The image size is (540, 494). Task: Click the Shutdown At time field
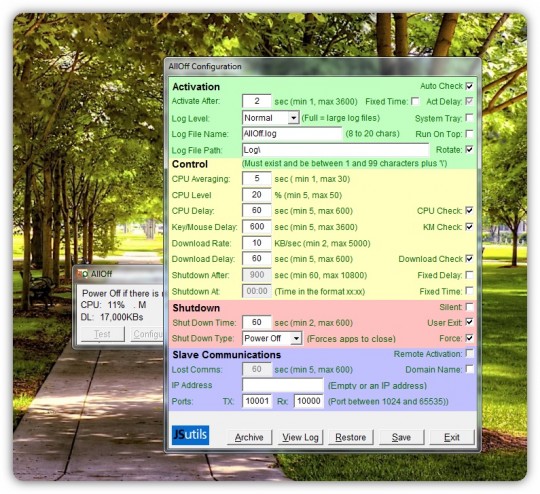point(257,291)
